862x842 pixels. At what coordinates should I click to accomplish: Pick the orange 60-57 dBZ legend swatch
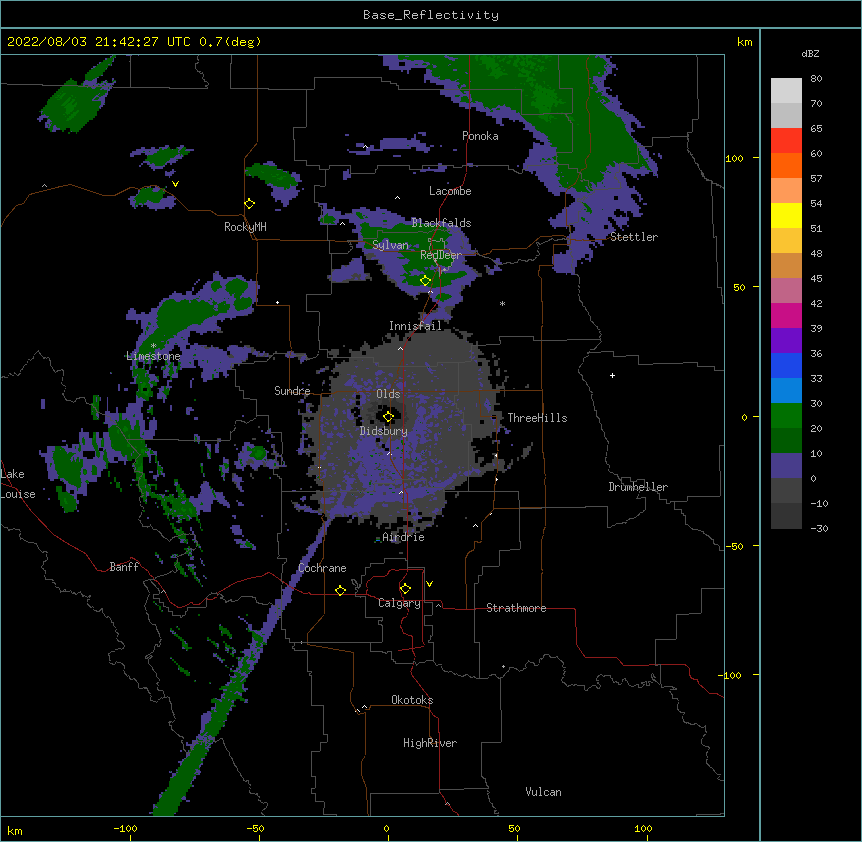tap(786, 165)
